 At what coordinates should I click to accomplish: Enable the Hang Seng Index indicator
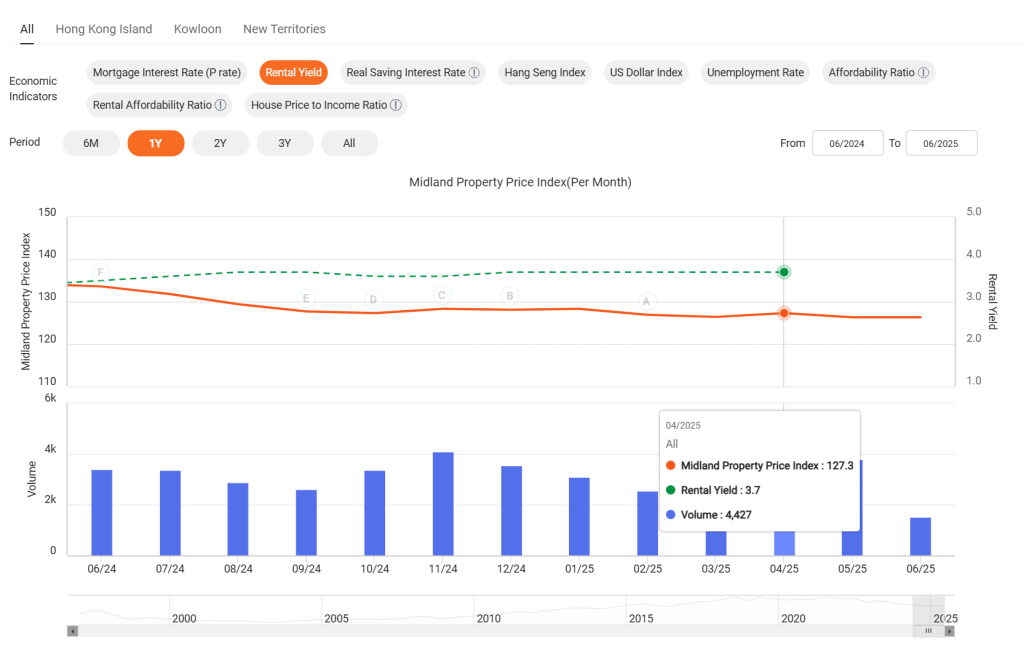[x=545, y=72]
